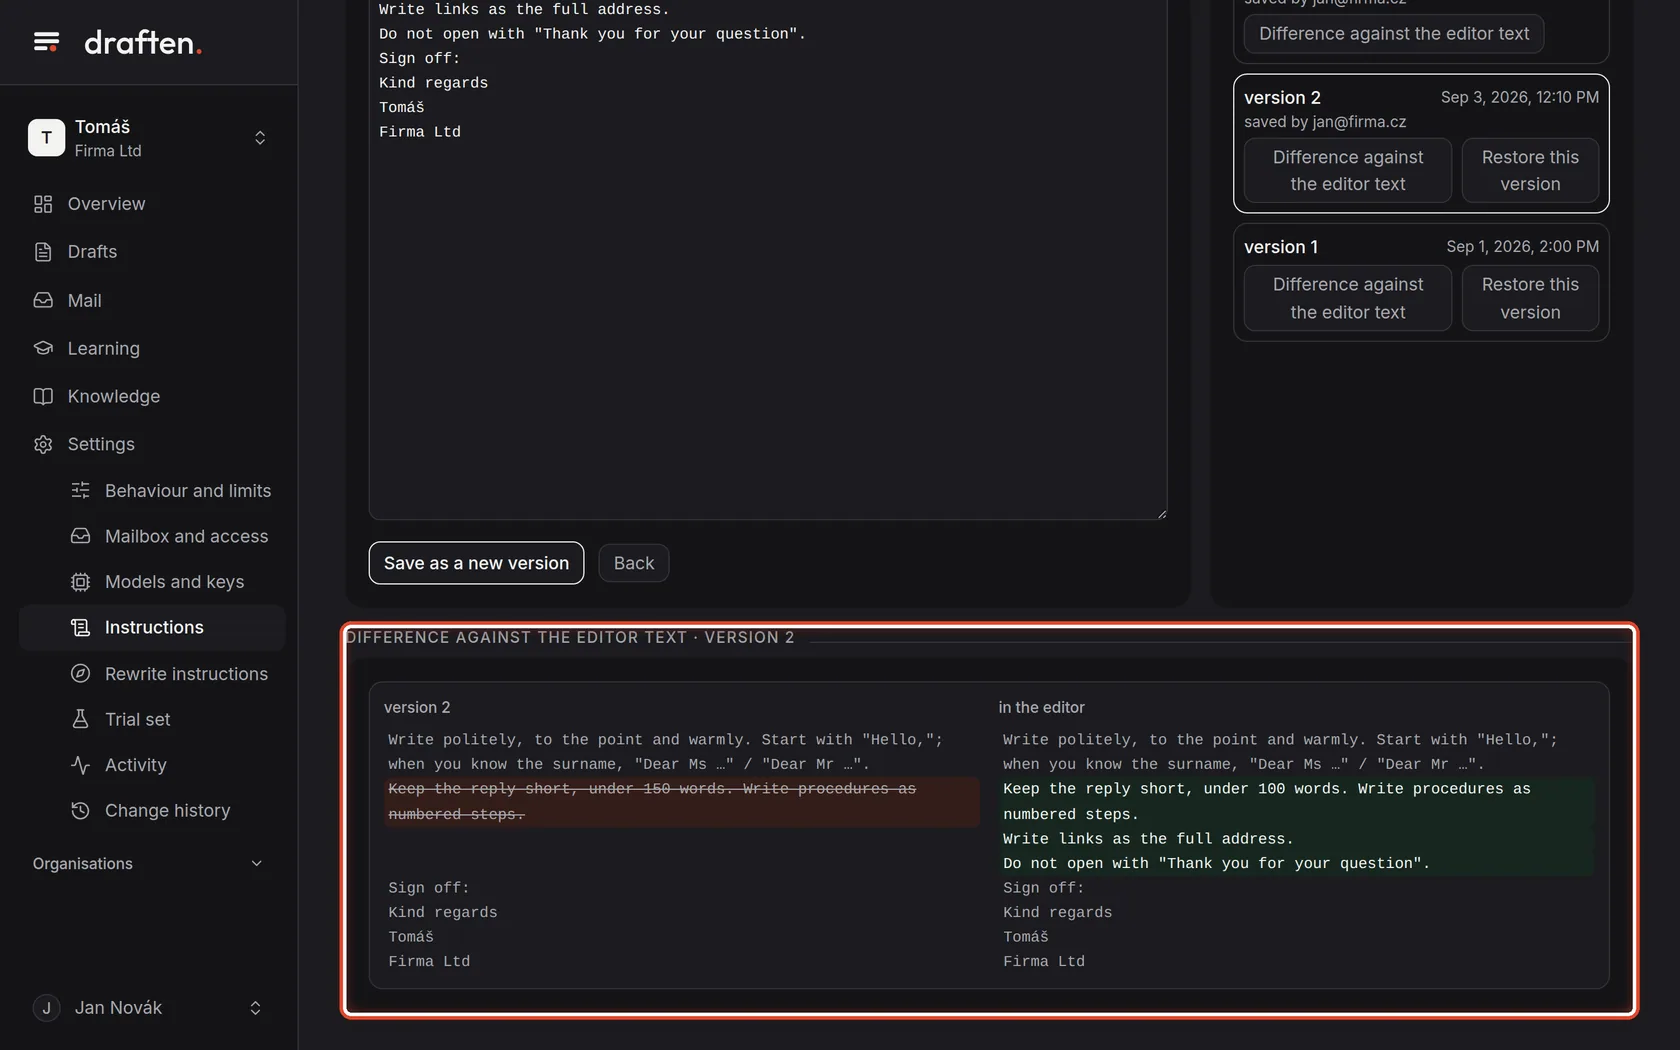
Task: Click the Knowledge book icon
Action: pyautogui.click(x=43, y=396)
